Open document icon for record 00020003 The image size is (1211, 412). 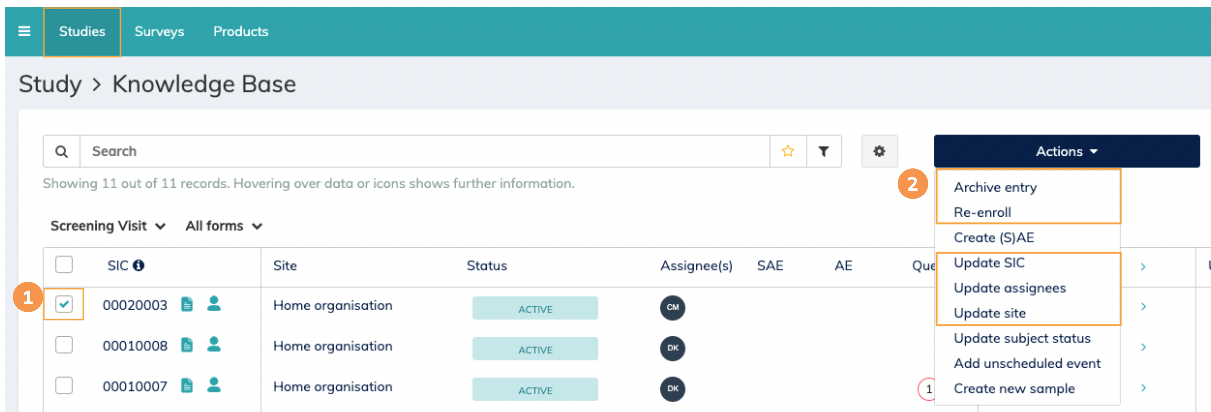pyautogui.click(x=187, y=305)
